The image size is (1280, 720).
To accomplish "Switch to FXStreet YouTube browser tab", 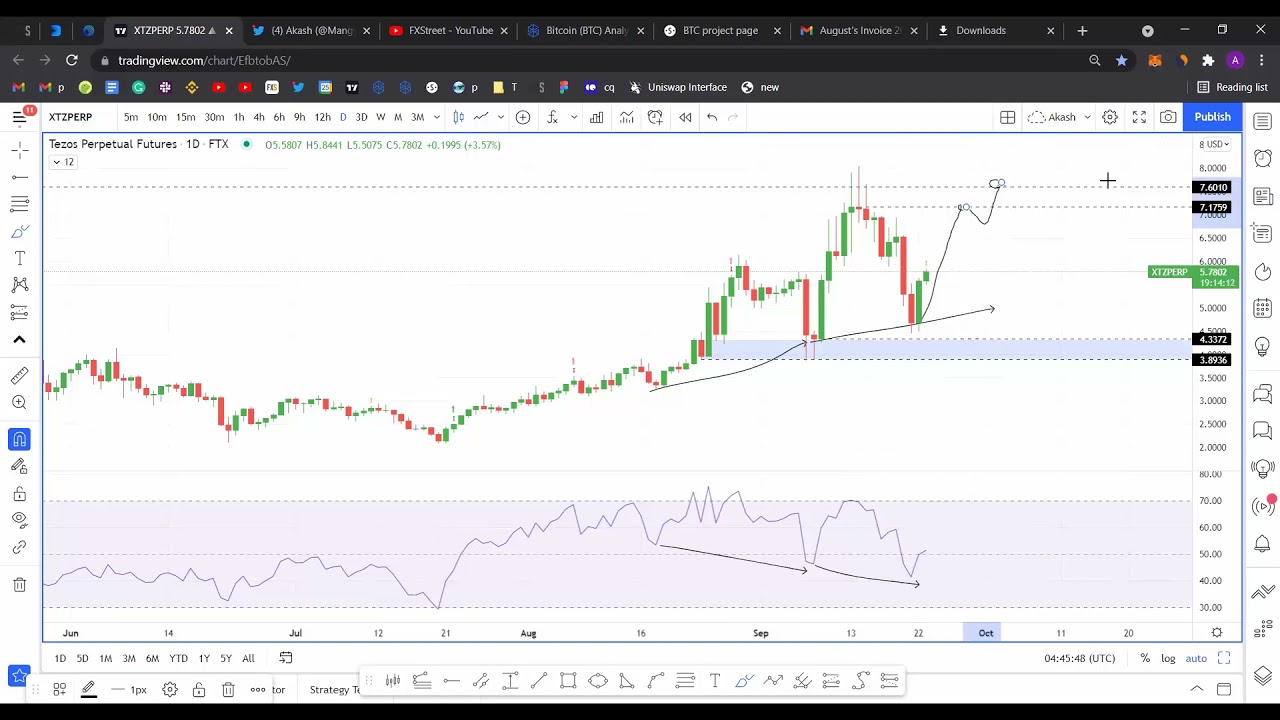I will pyautogui.click(x=450, y=30).
